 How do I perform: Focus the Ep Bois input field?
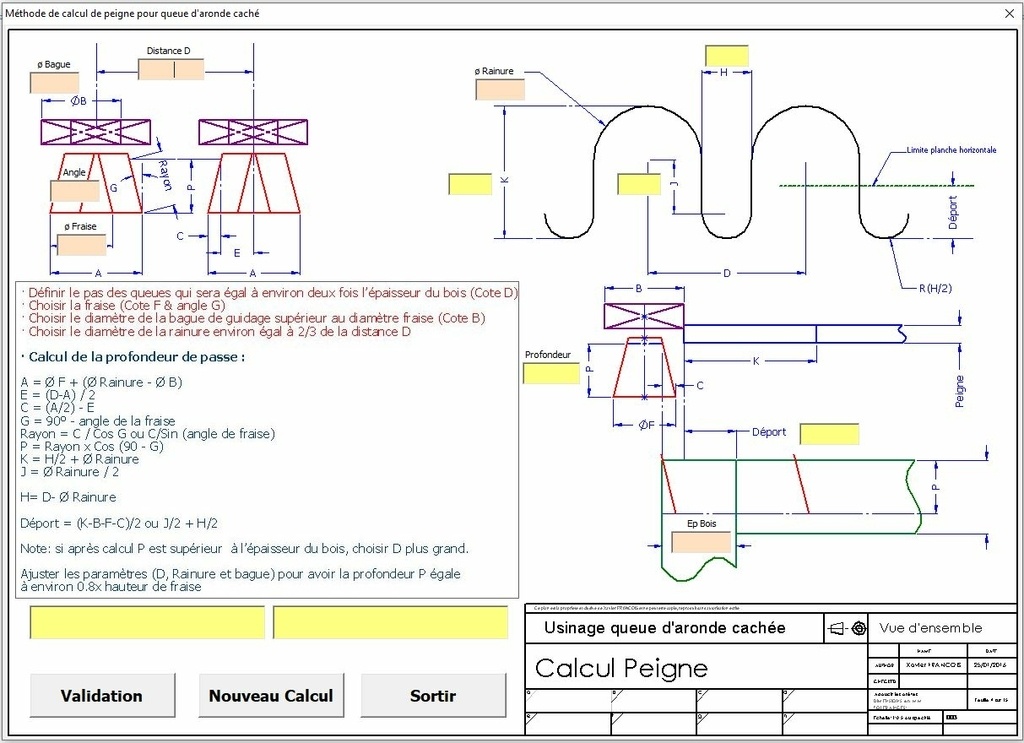[x=700, y=542]
